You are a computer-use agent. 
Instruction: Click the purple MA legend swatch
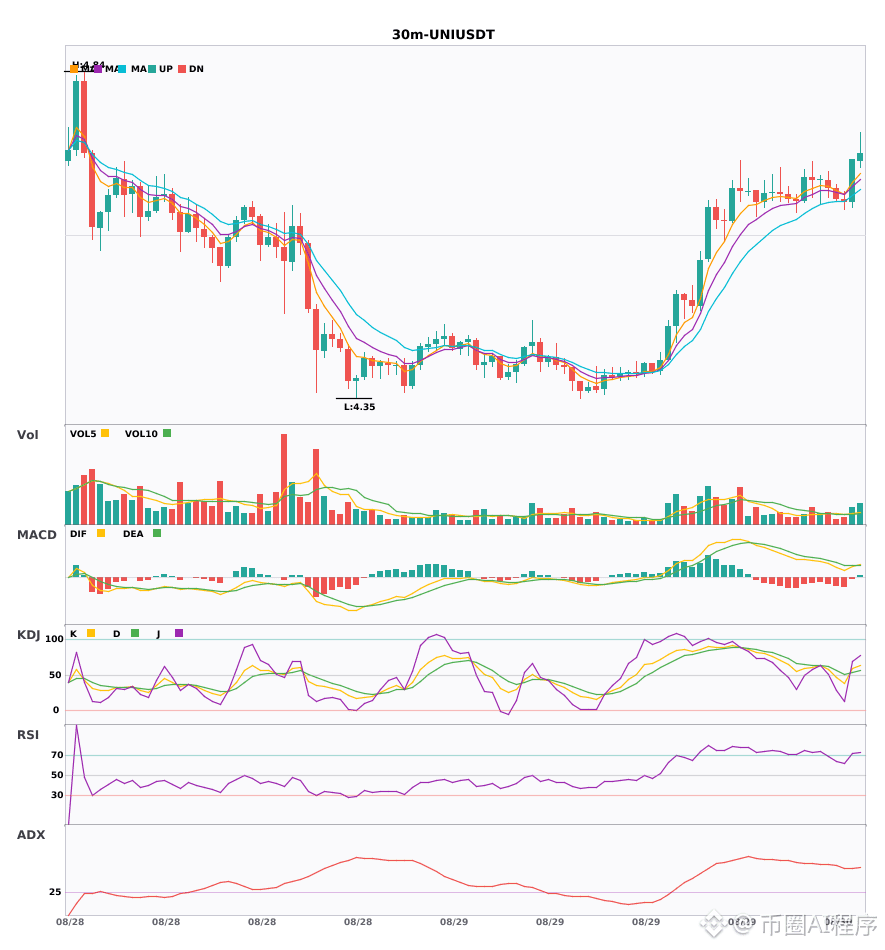pyautogui.click(x=98, y=69)
